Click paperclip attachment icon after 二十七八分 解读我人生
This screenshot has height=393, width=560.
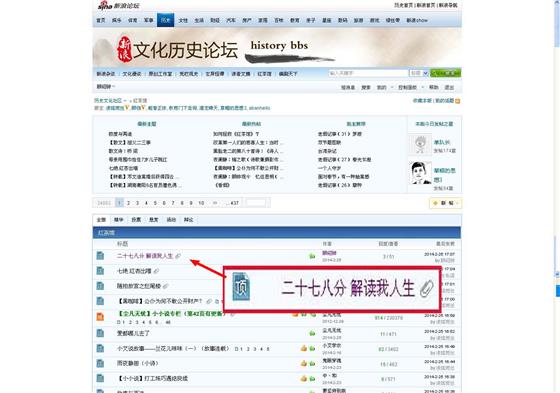point(178,256)
